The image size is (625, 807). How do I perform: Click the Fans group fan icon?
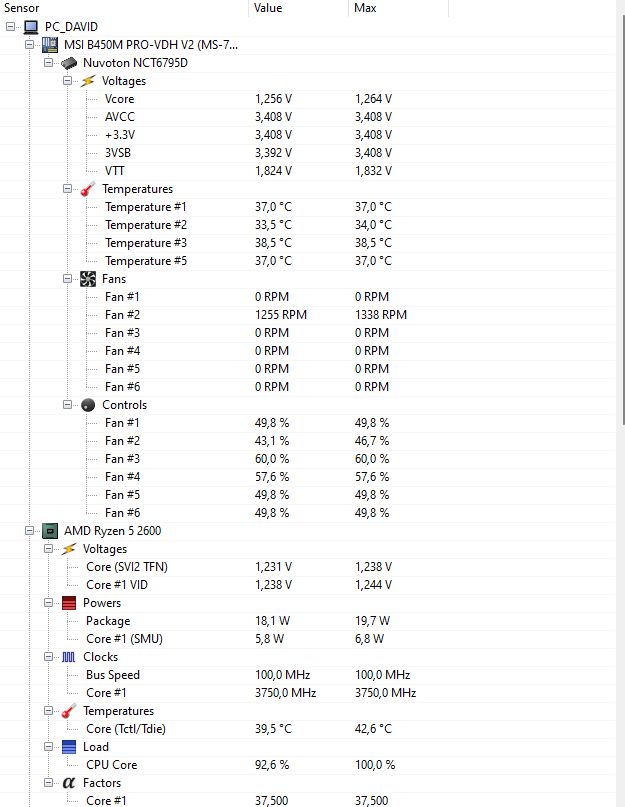tap(88, 279)
